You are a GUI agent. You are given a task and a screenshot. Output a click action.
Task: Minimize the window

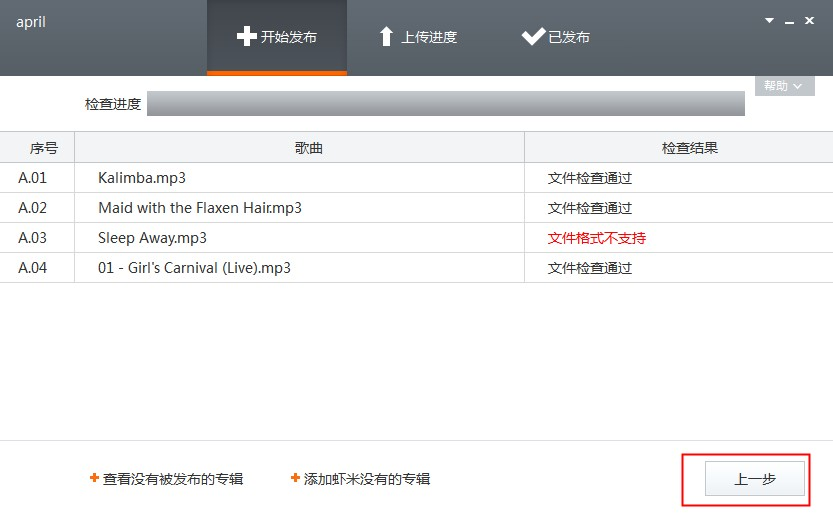pos(789,22)
